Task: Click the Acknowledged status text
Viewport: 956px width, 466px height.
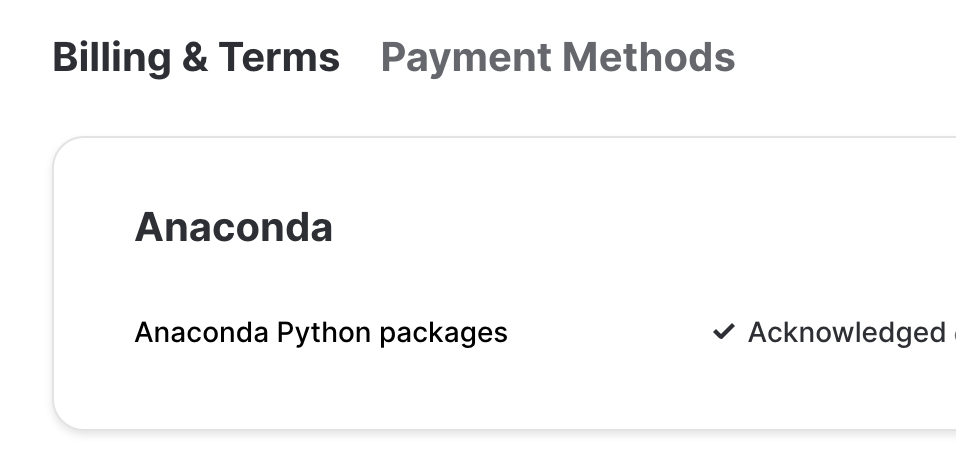Action: point(846,332)
